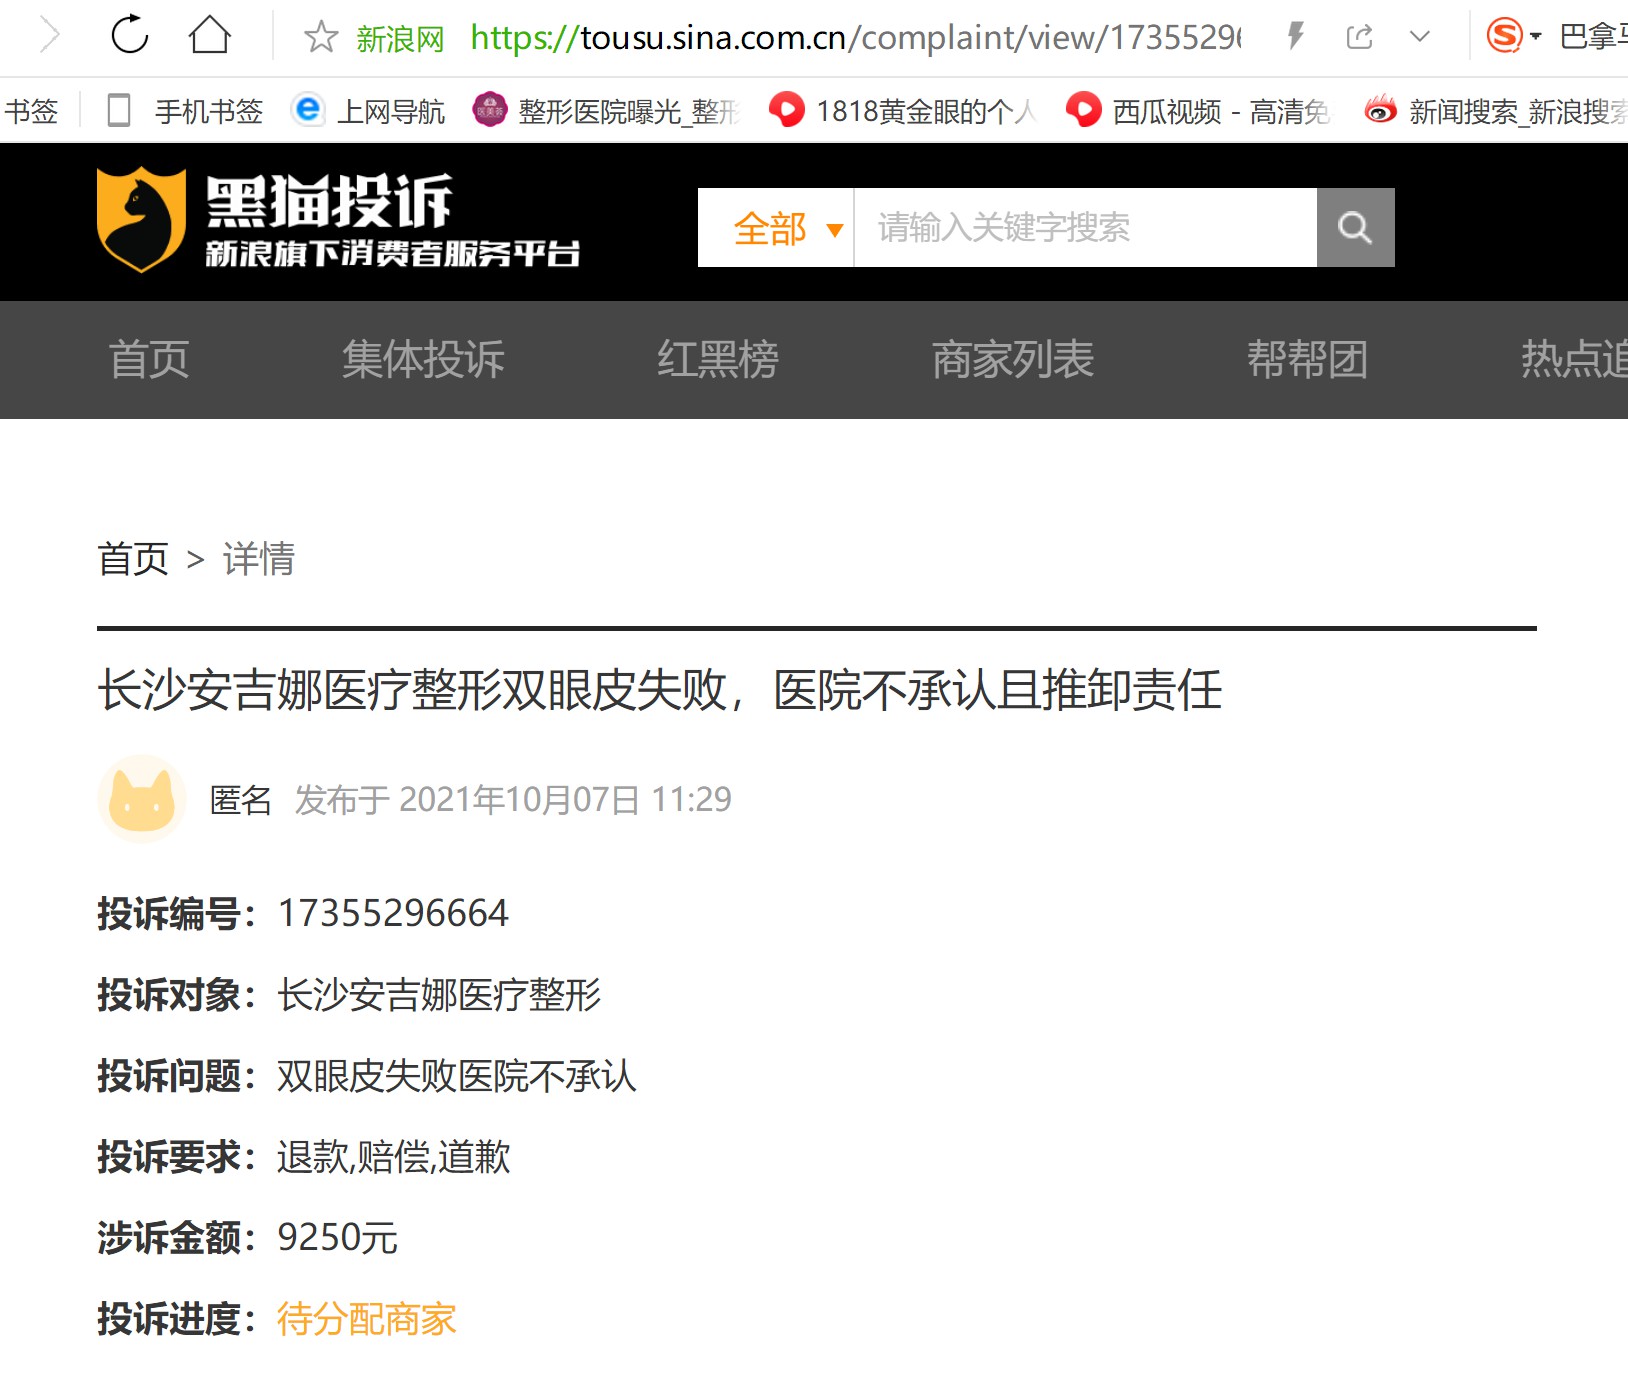This screenshot has height=1380, width=1628.
Task: Open 热点追 nav tab
Action: (1574, 359)
